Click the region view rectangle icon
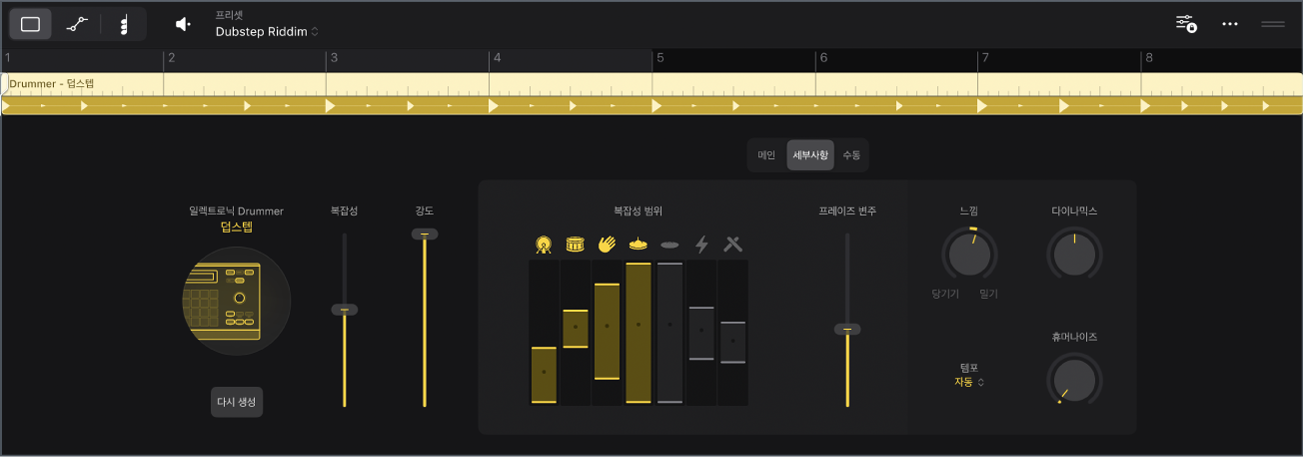This screenshot has width=1303, height=458. [x=30, y=24]
